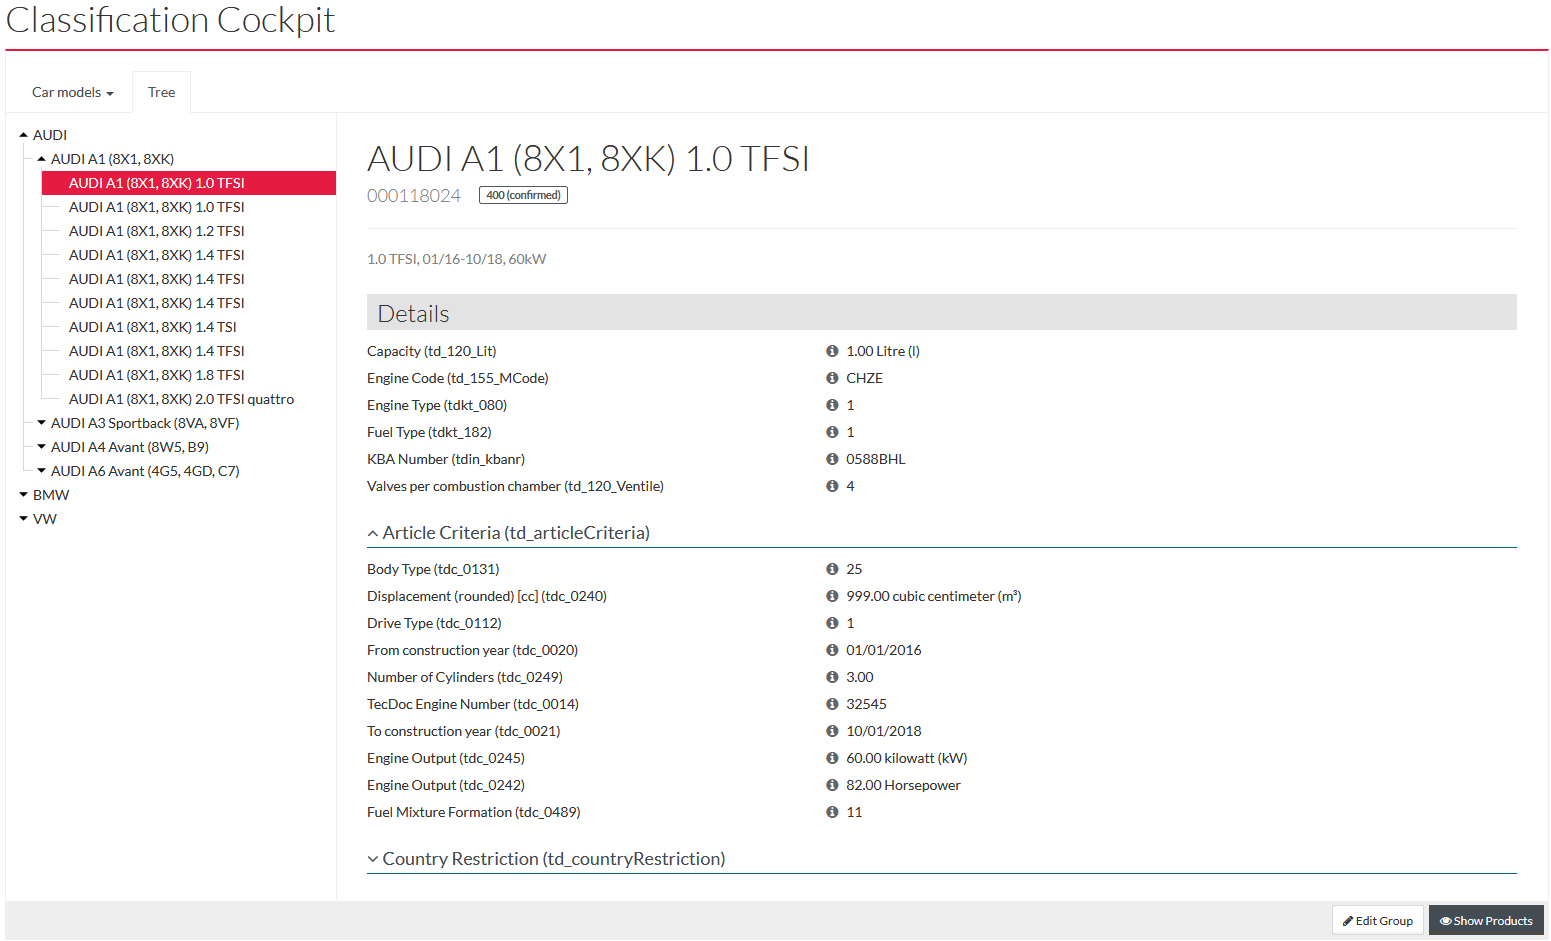The width and height of the screenshot is (1551, 941).
Task: Select AUDI A1 (8X1, 8XK) 1.4 TSI item
Action: [153, 327]
